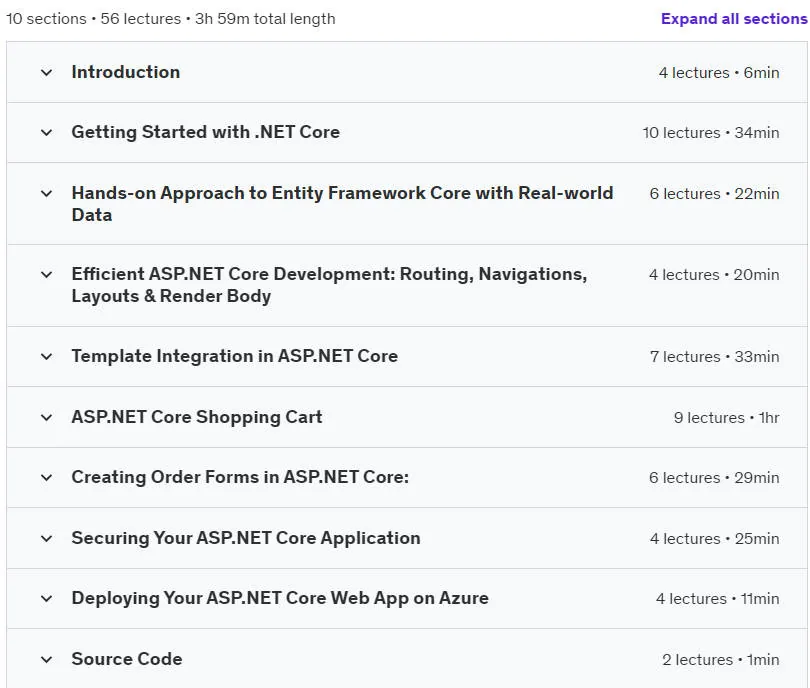This screenshot has width=810, height=688.
Task: Open Getting Started with .NET Core title
Action: coord(206,132)
